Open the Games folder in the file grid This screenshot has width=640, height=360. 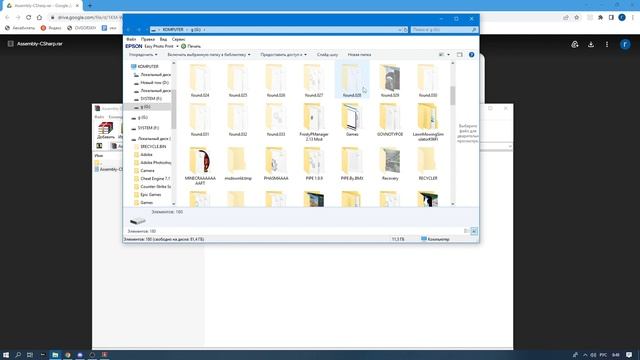coord(352,120)
